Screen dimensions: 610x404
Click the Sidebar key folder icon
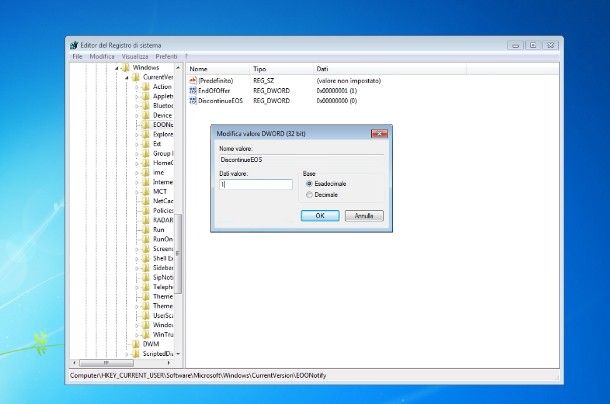146,268
